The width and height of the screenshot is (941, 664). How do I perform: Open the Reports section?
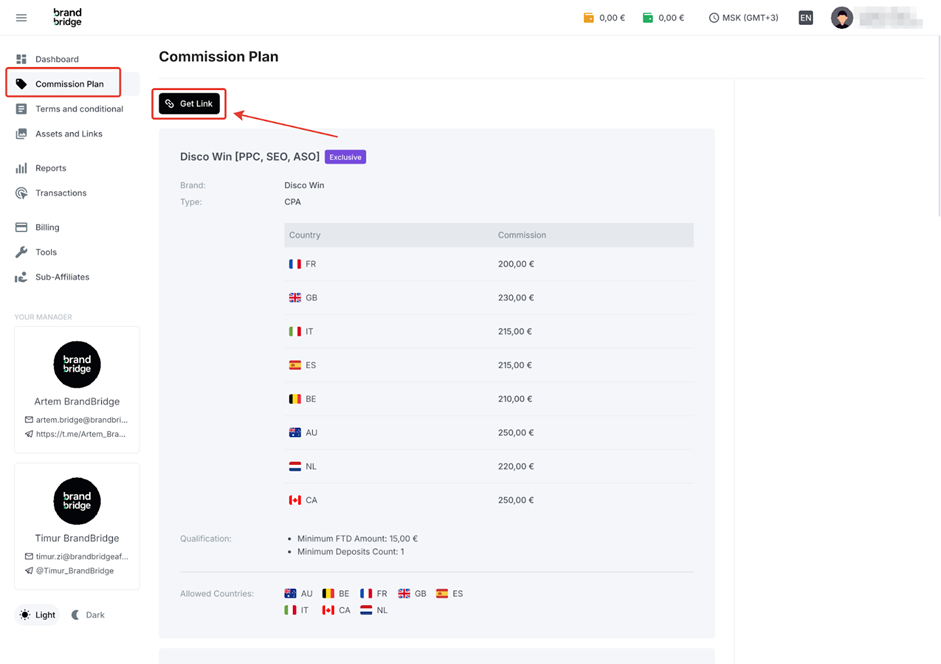[x=51, y=168]
